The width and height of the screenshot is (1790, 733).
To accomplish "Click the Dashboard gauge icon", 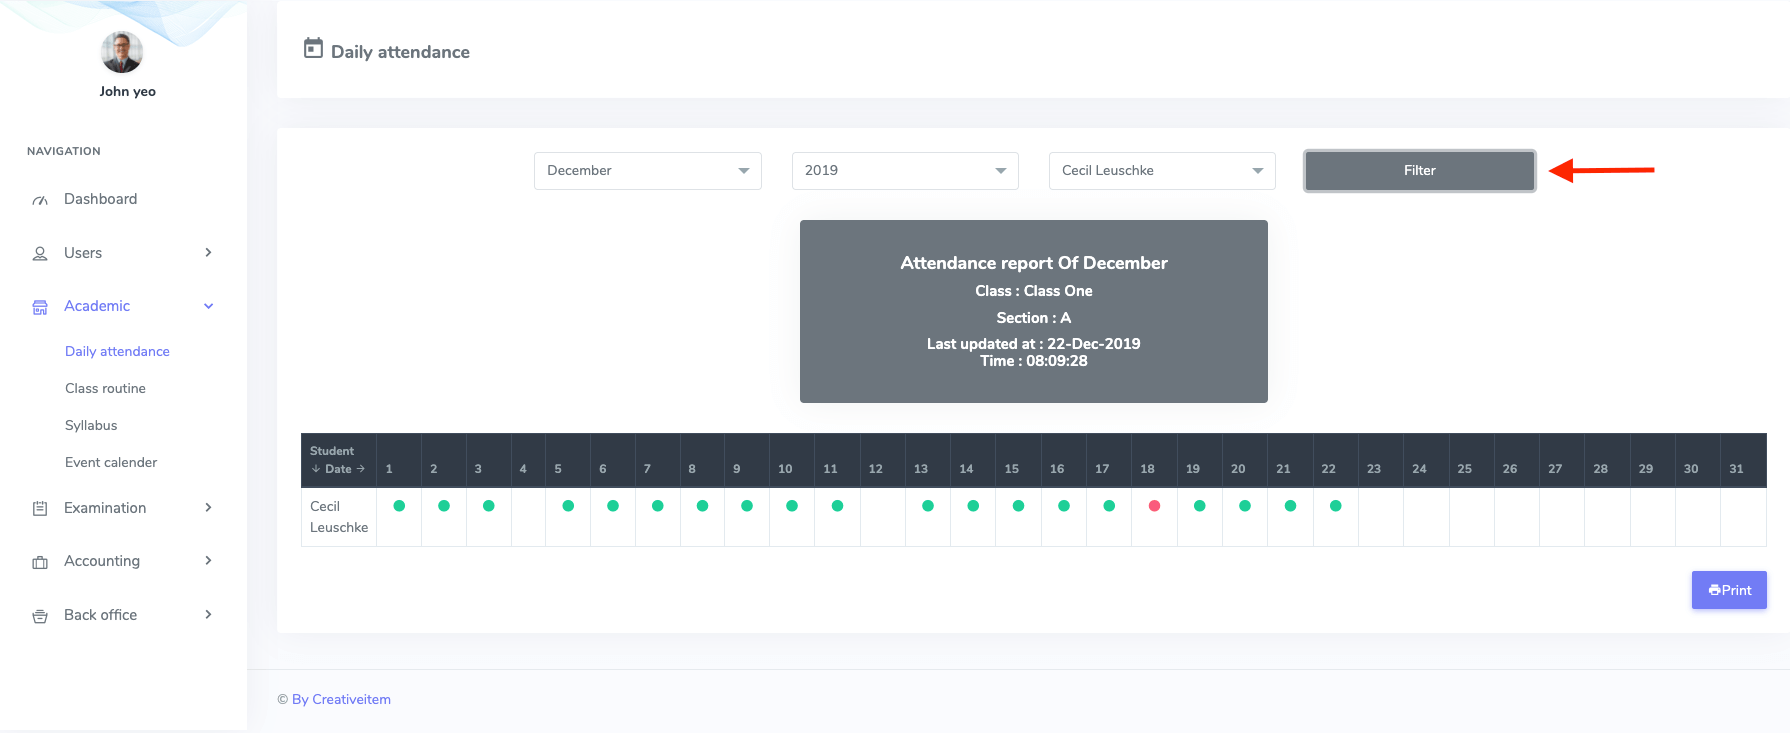I will pyautogui.click(x=40, y=200).
